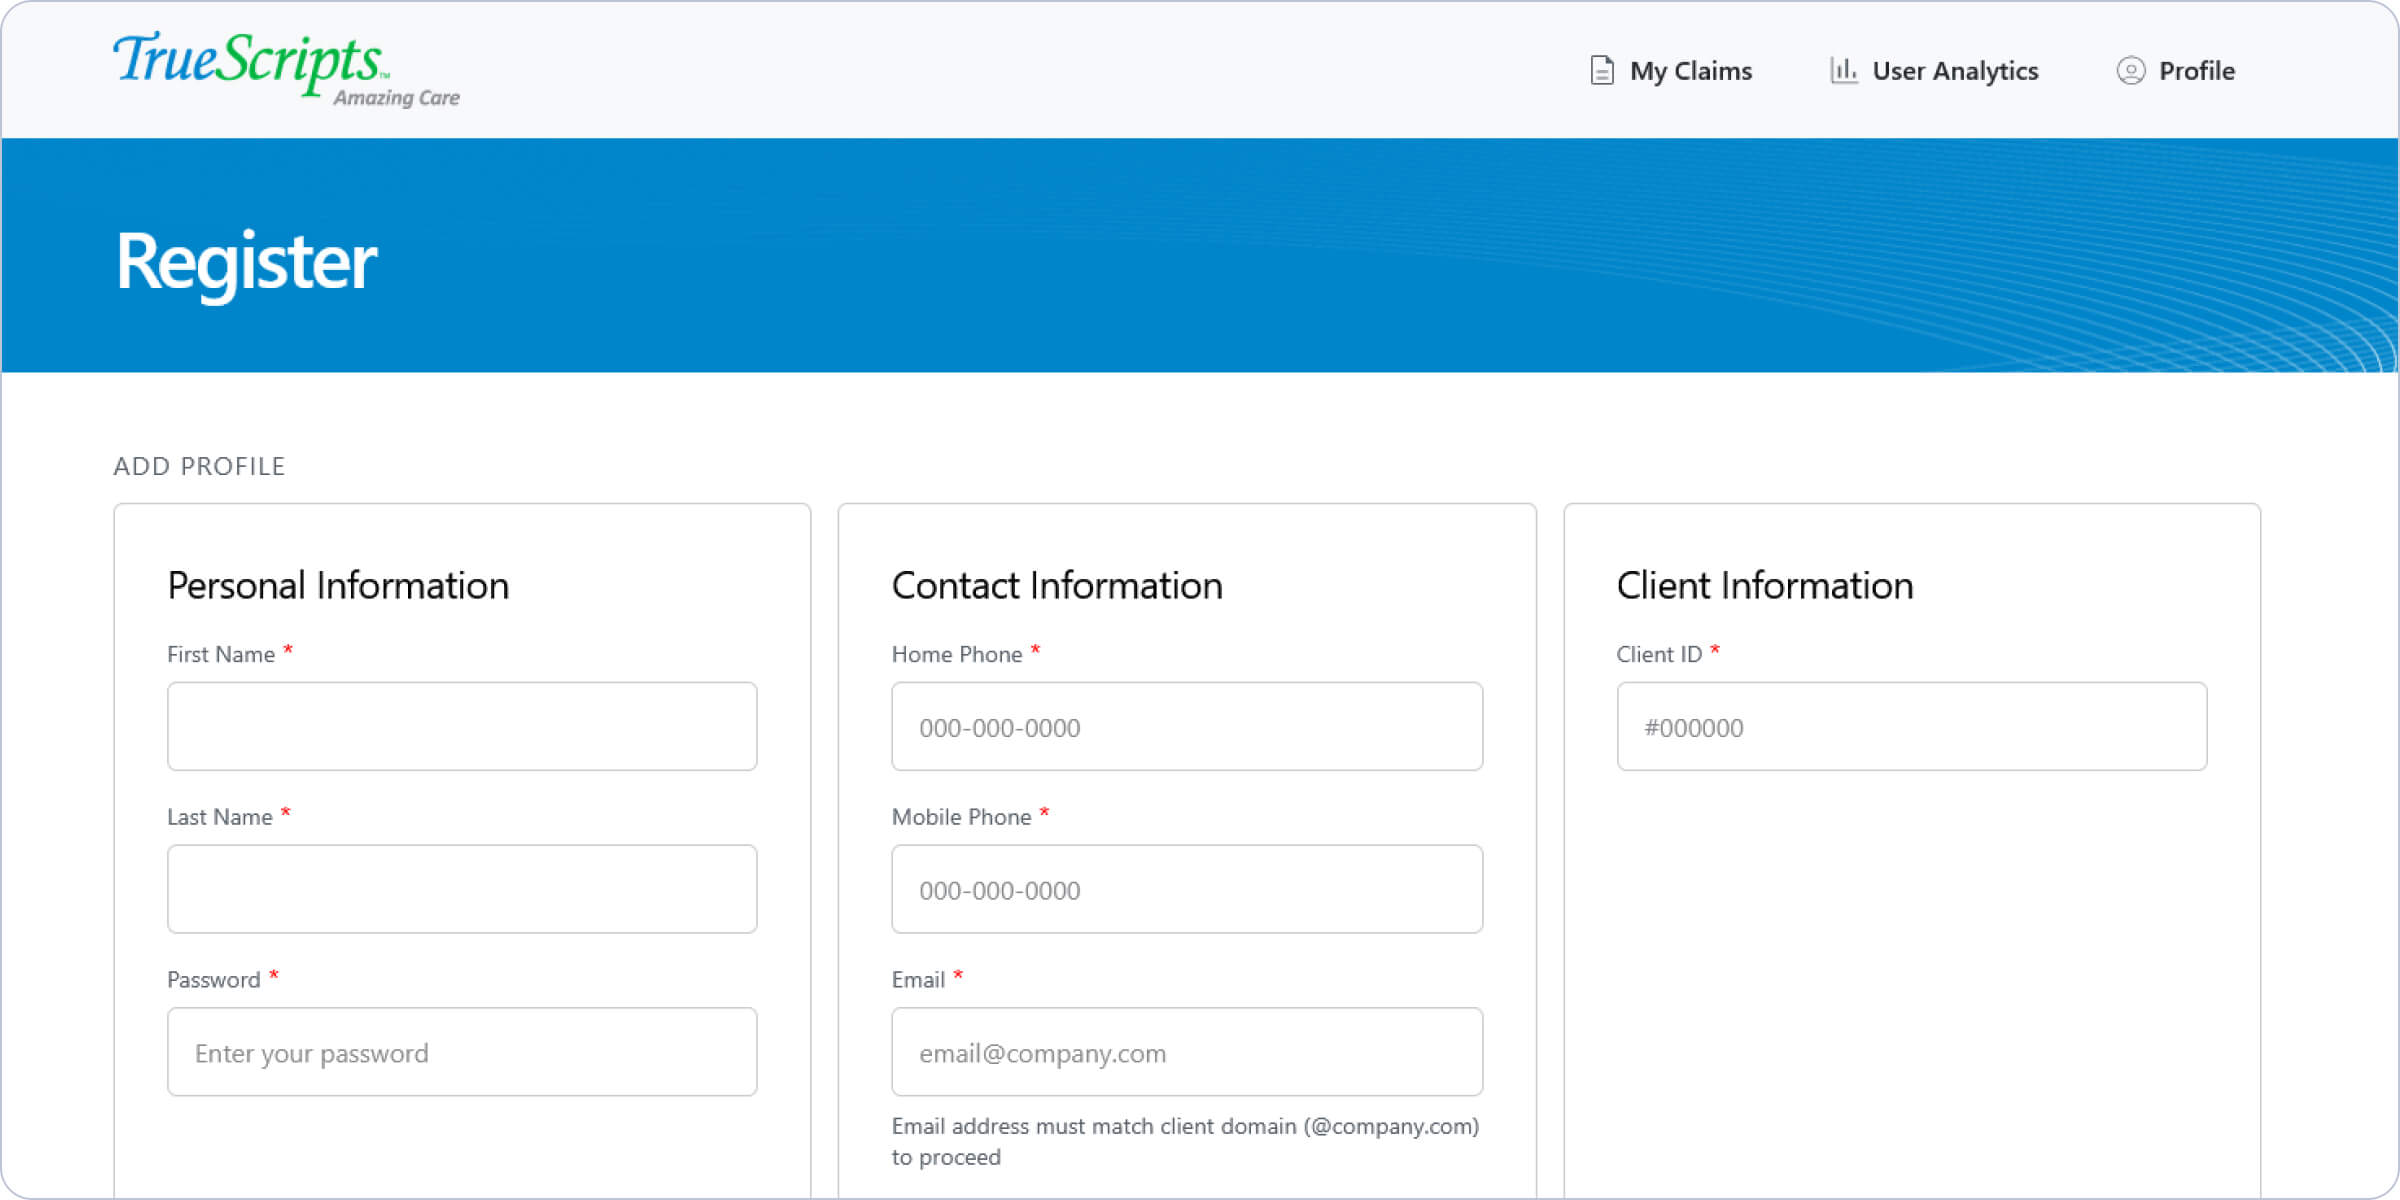This screenshot has width=2400, height=1200.
Task: Focus the Mobile Phone input
Action: 1187,889
